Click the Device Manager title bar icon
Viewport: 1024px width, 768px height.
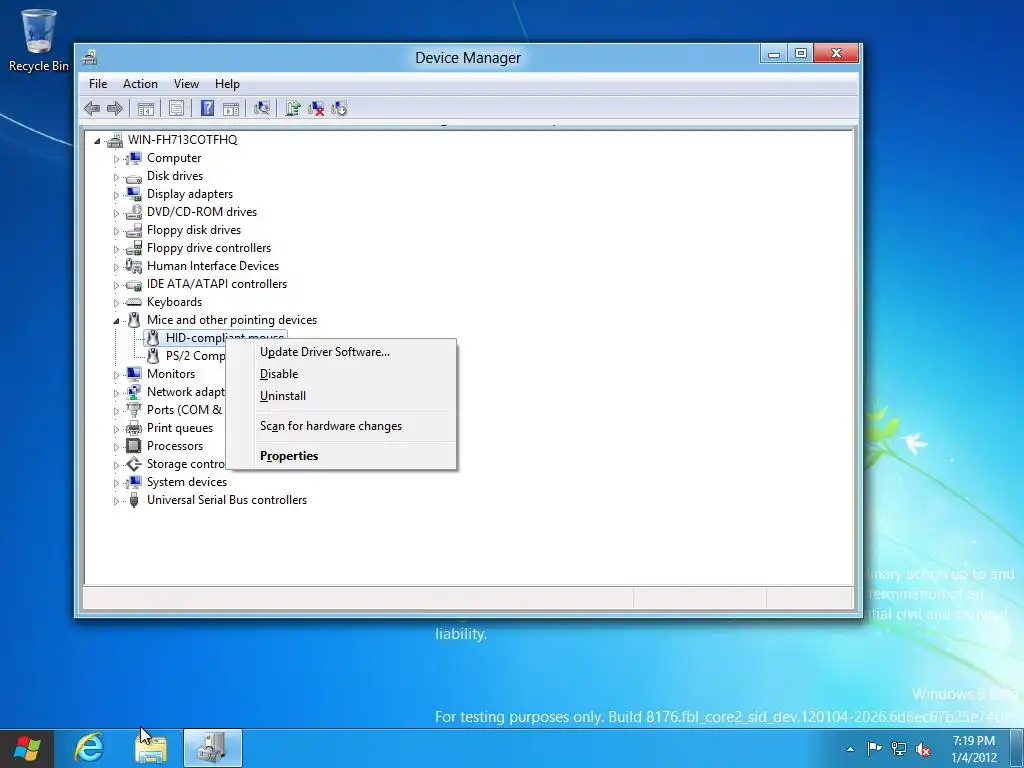click(90, 57)
